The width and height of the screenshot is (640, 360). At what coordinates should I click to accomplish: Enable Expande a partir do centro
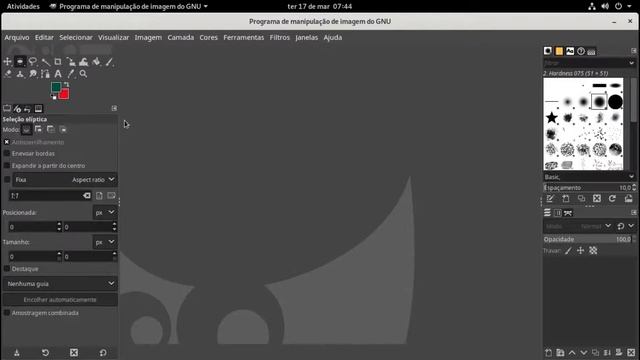pyautogui.click(x=7, y=166)
